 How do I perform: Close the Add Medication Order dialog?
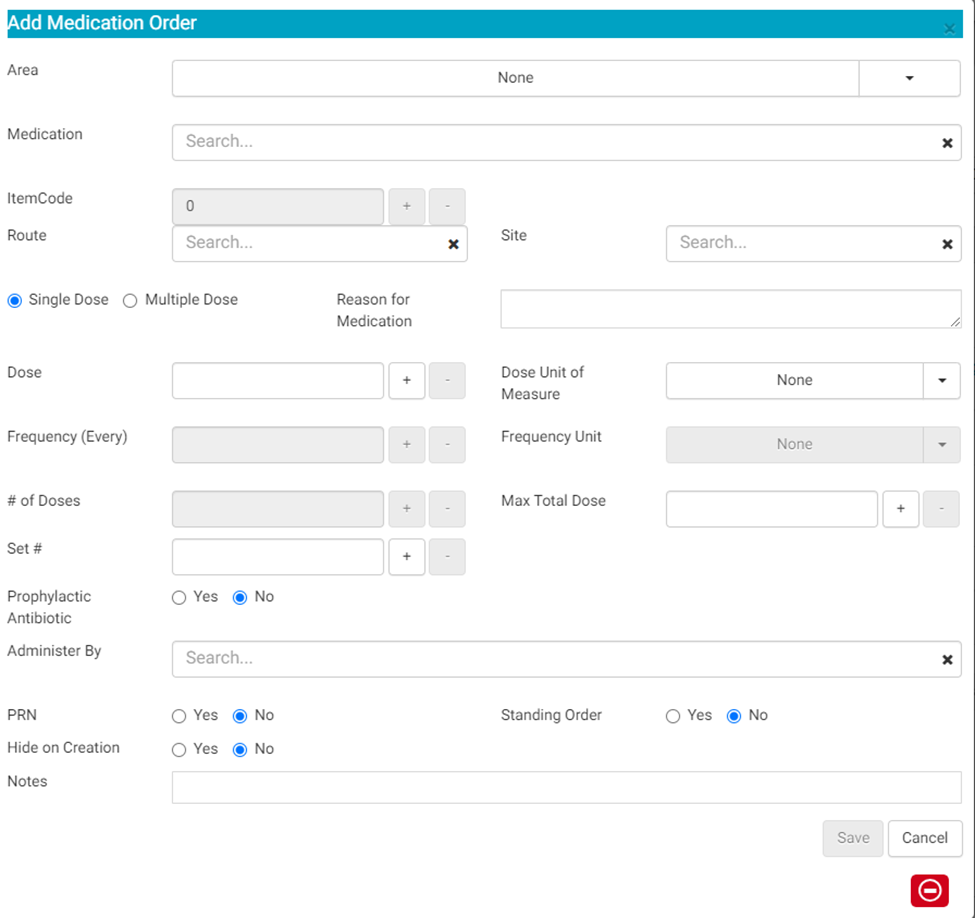tap(949, 28)
